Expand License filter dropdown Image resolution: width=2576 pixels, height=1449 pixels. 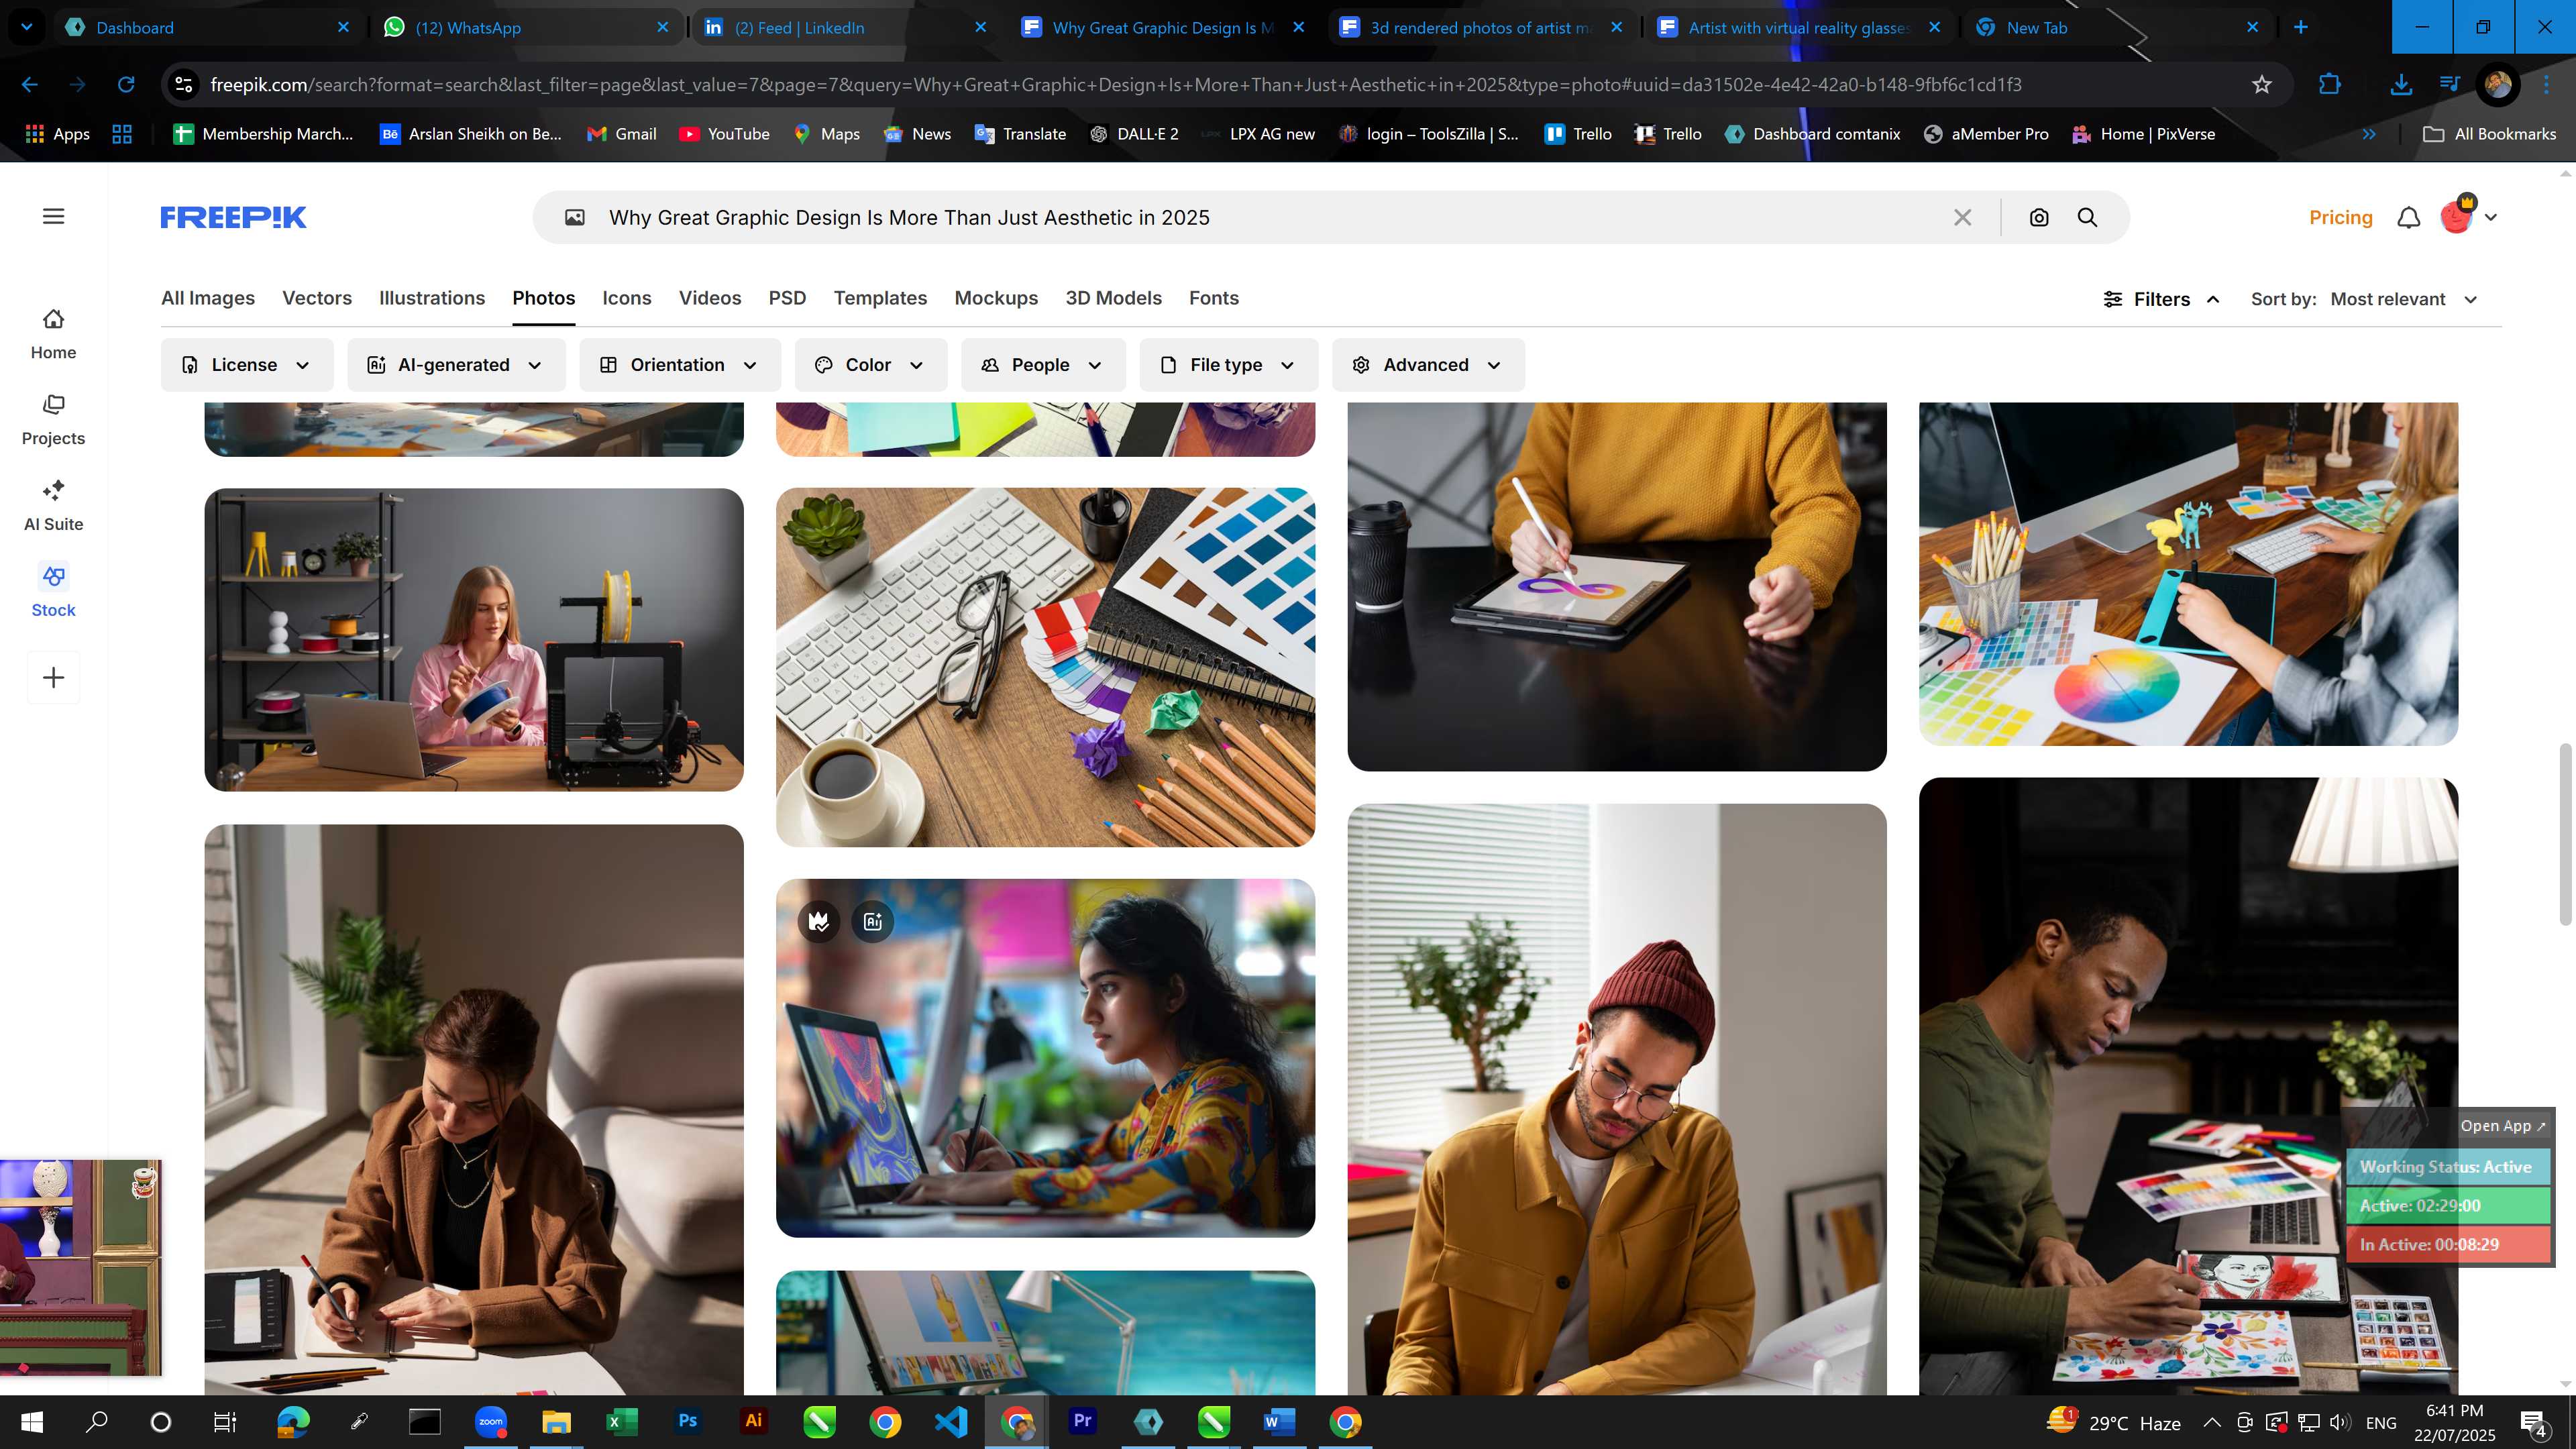coord(246,365)
